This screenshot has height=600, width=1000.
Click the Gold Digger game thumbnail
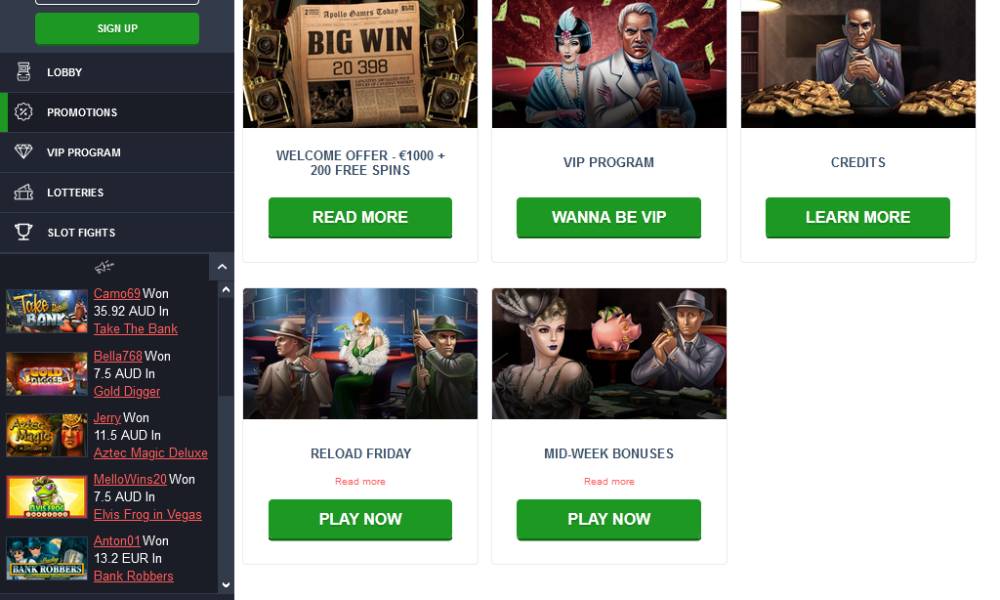(47, 374)
